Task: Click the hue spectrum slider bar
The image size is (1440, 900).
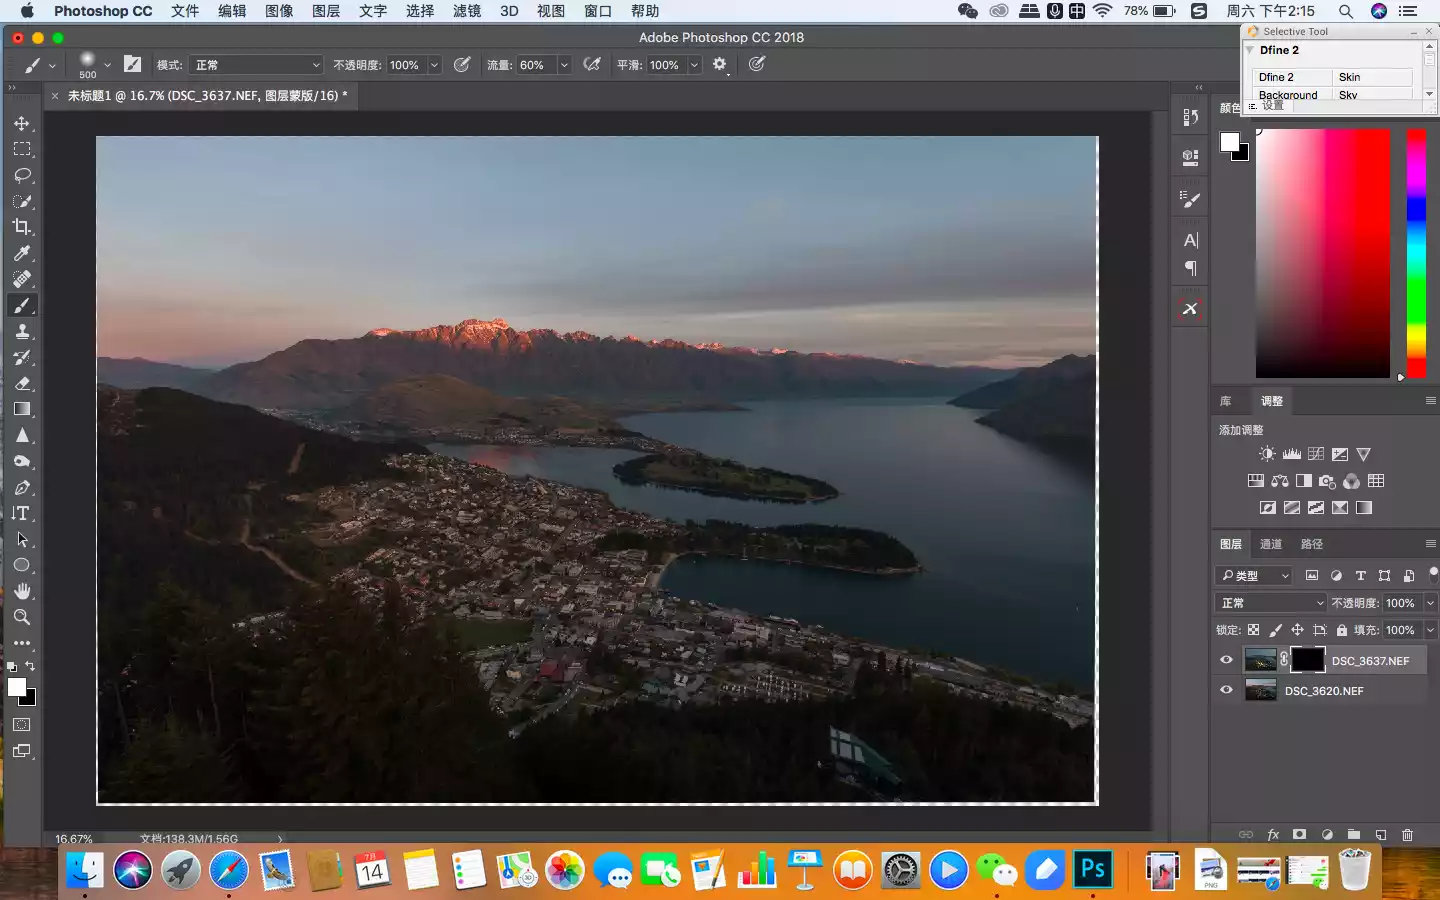Action: [x=1416, y=252]
